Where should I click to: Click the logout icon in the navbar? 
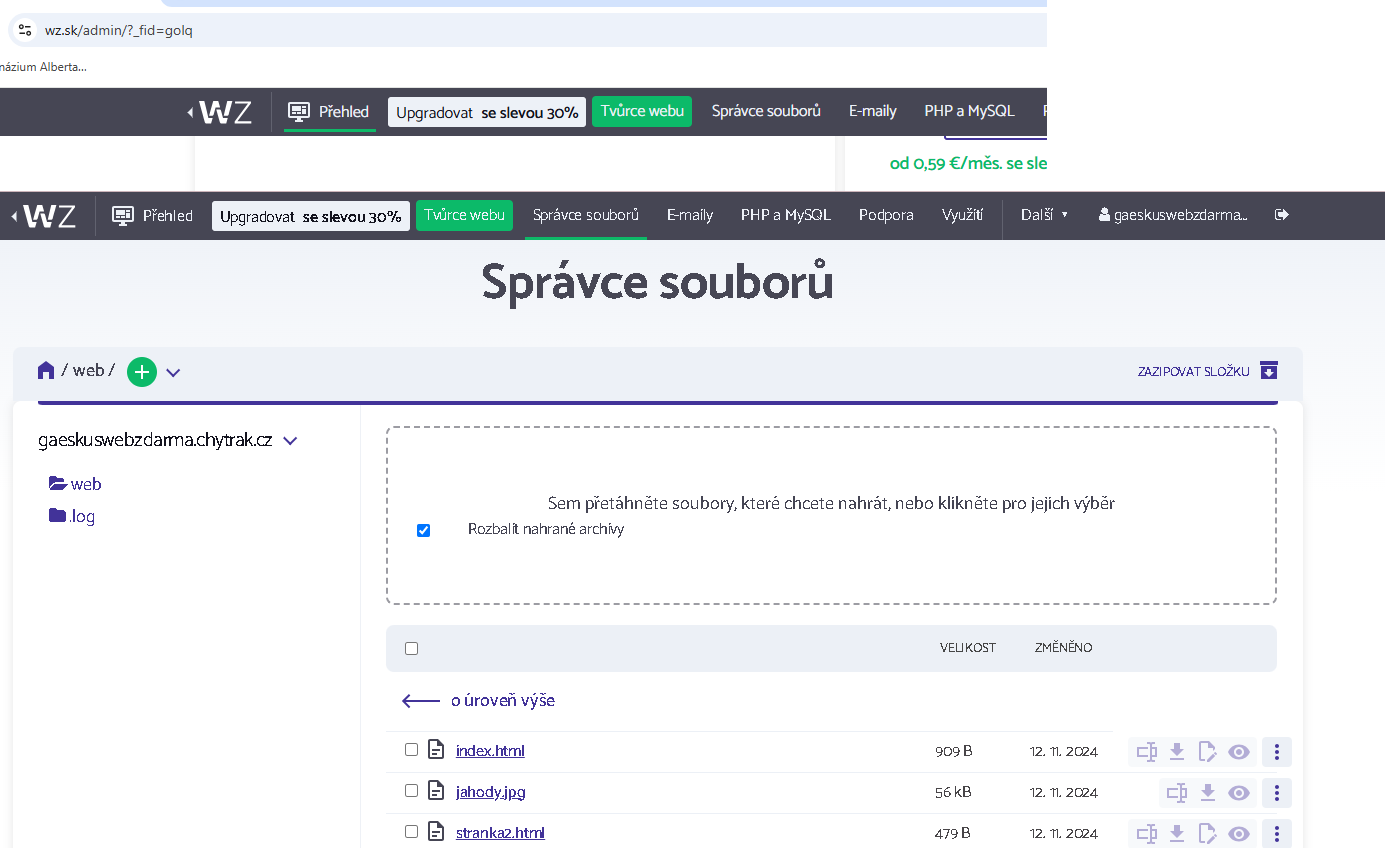coord(1282,215)
